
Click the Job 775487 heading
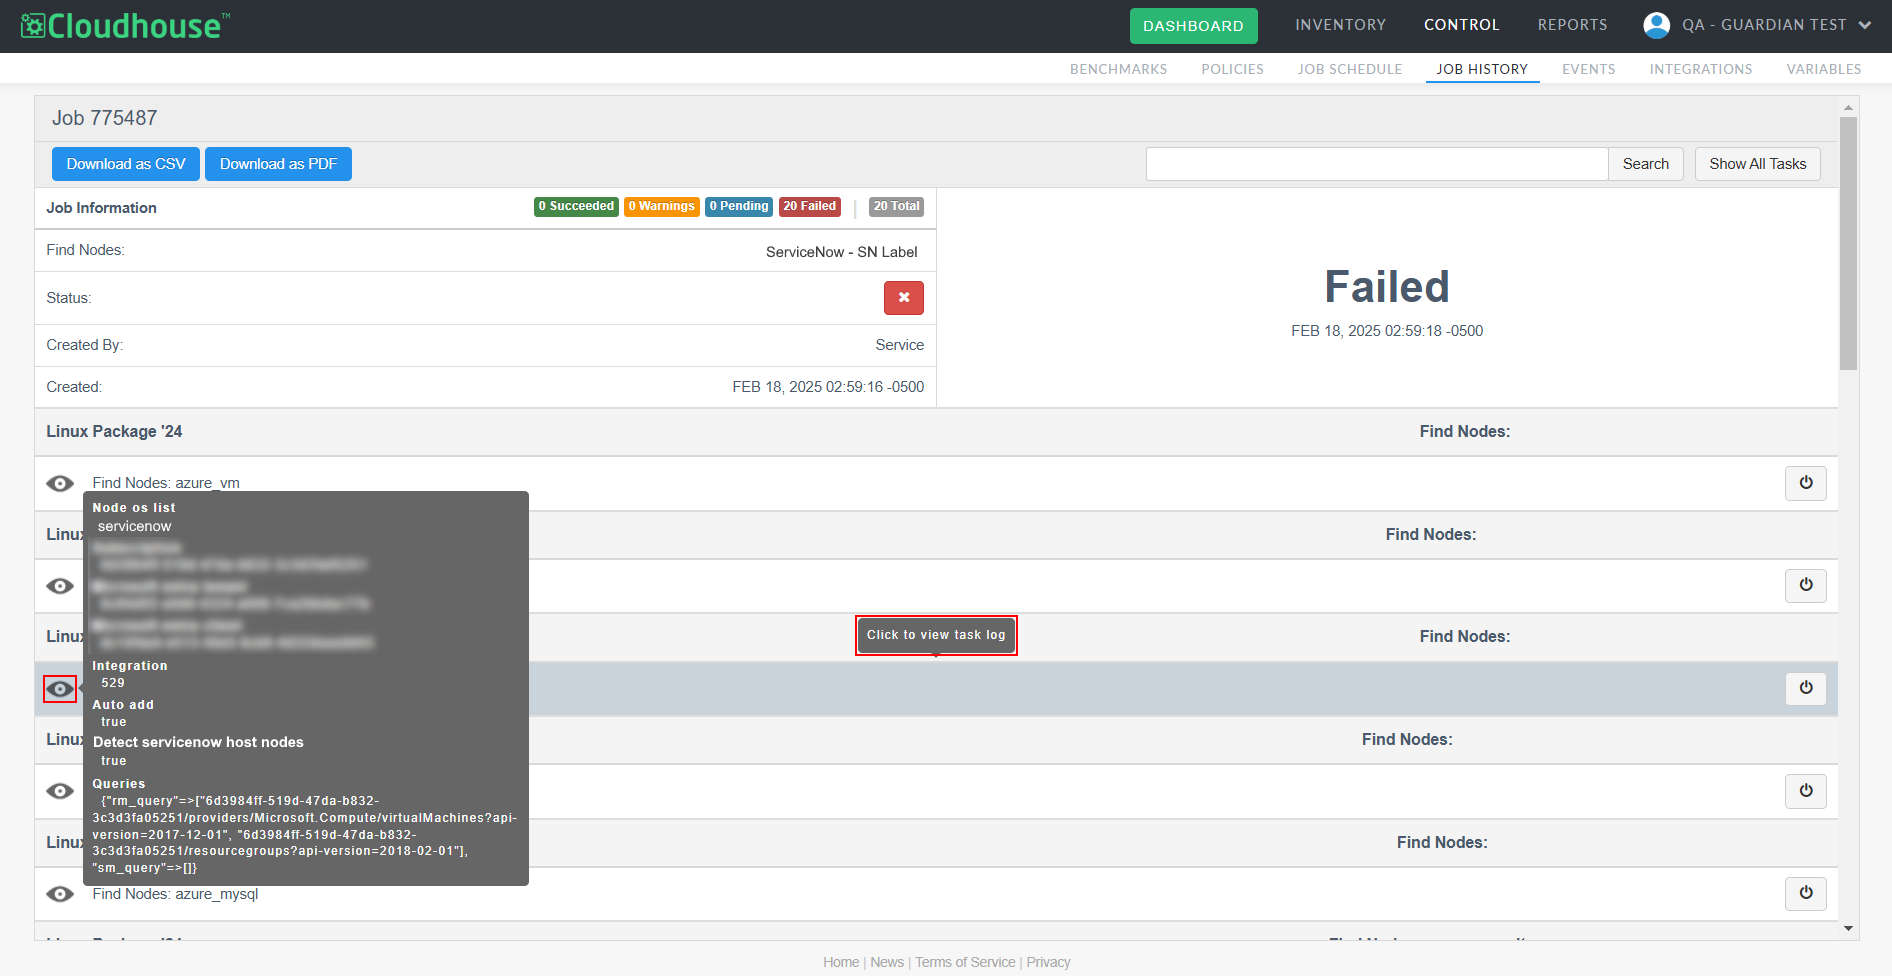click(x=105, y=118)
